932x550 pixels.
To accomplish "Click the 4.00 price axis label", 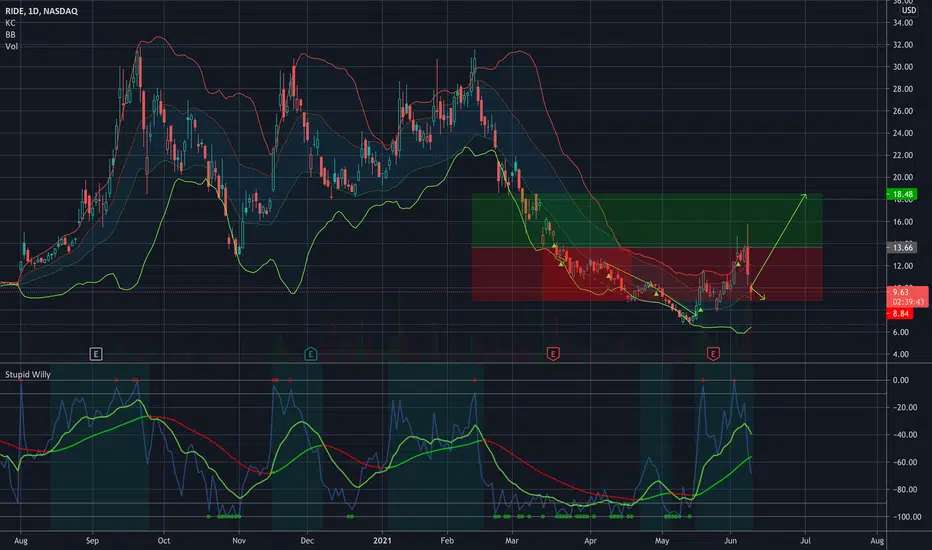I will pyautogui.click(x=900, y=354).
